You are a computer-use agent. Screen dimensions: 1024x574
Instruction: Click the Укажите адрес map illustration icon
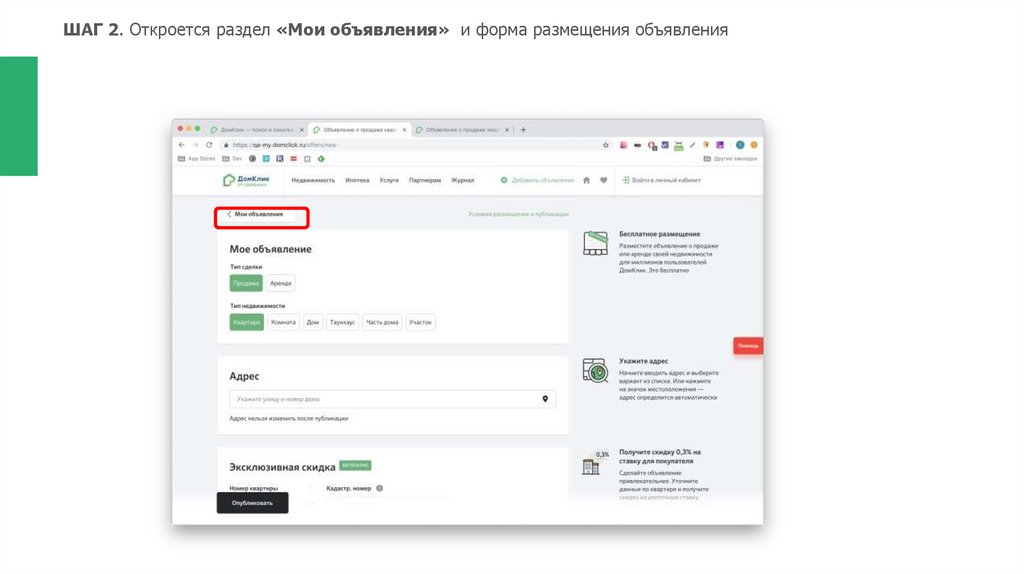595,370
